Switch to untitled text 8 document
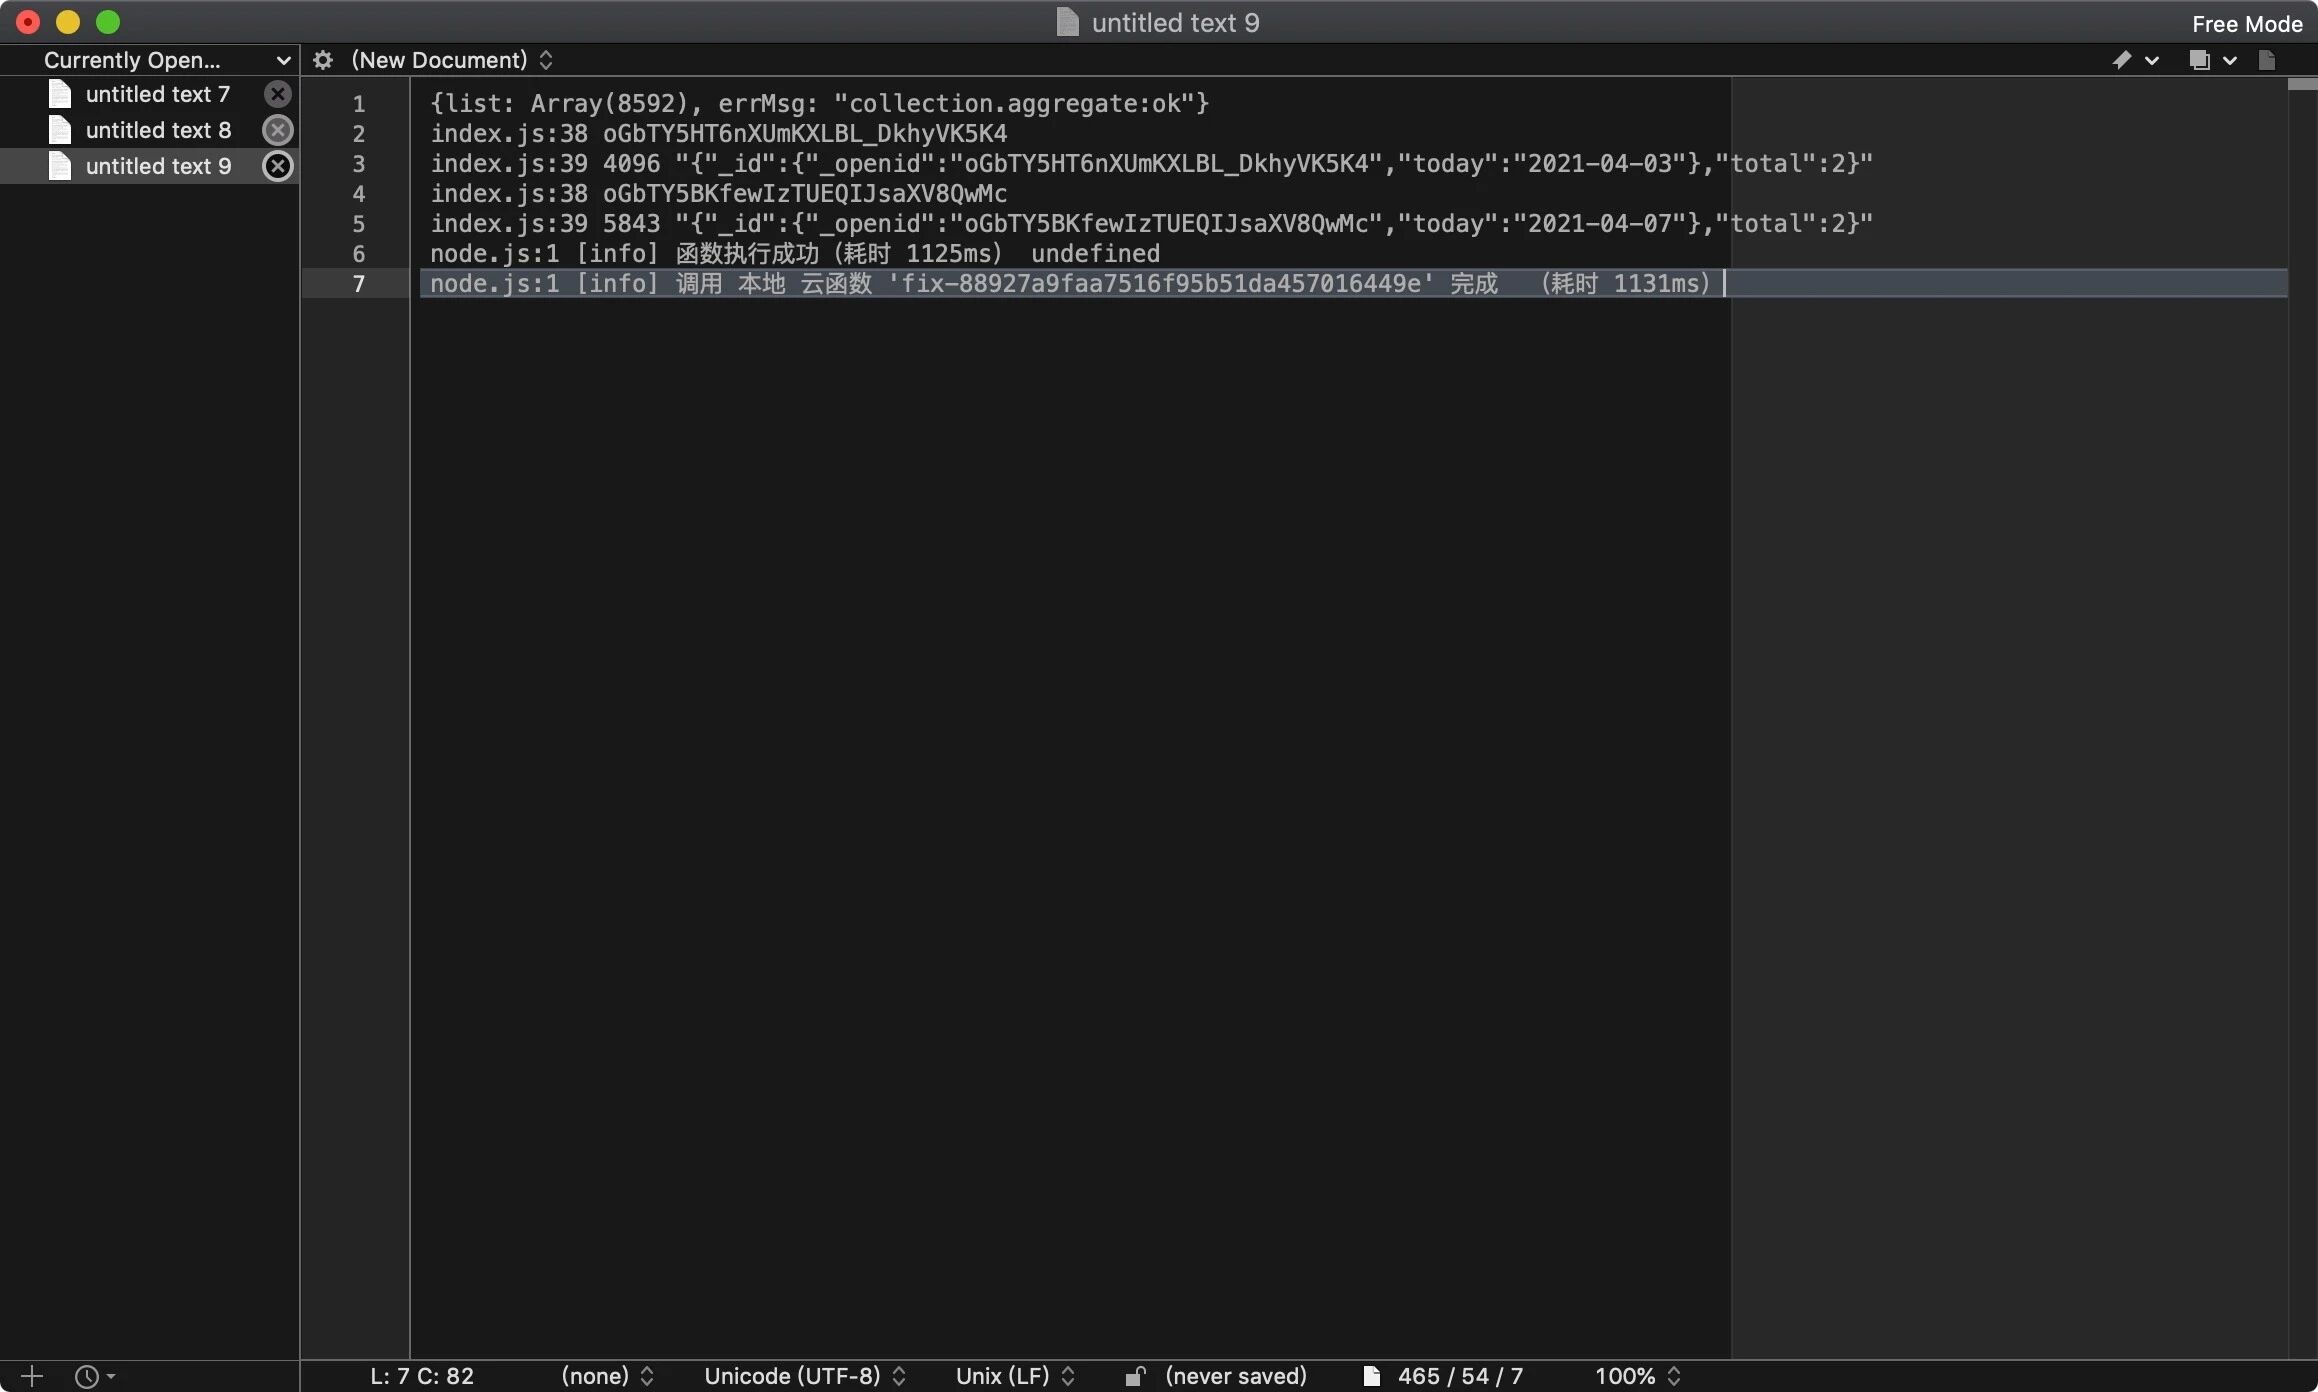The height and width of the screenshot is (1392, 2318). (x=157, y=130)
